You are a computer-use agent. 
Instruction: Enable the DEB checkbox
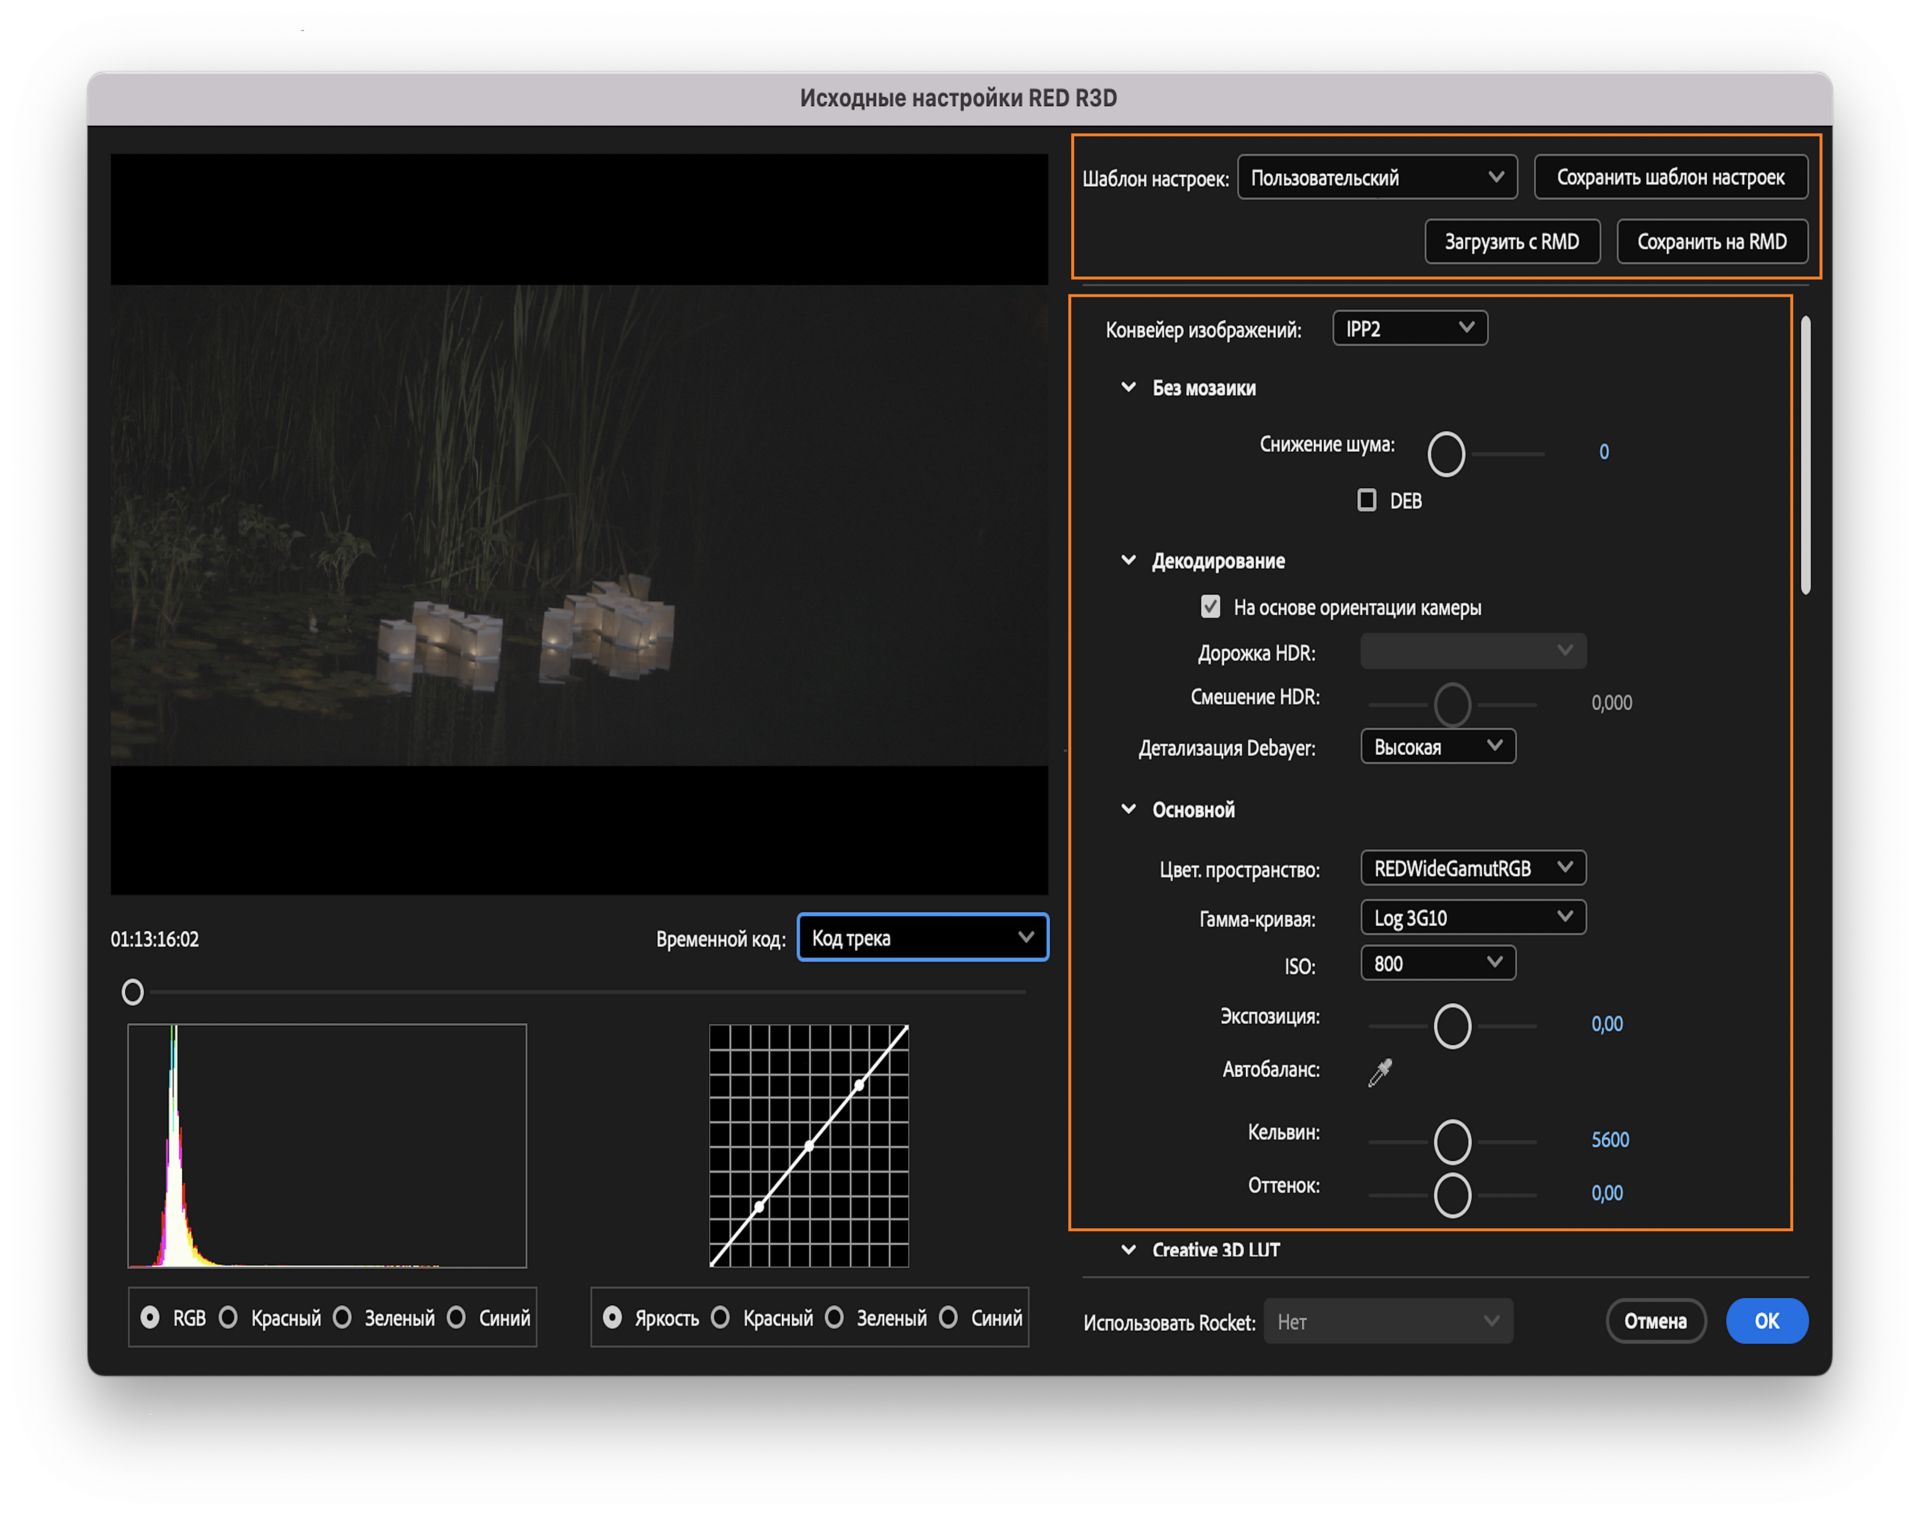[x=1366, y=500]
